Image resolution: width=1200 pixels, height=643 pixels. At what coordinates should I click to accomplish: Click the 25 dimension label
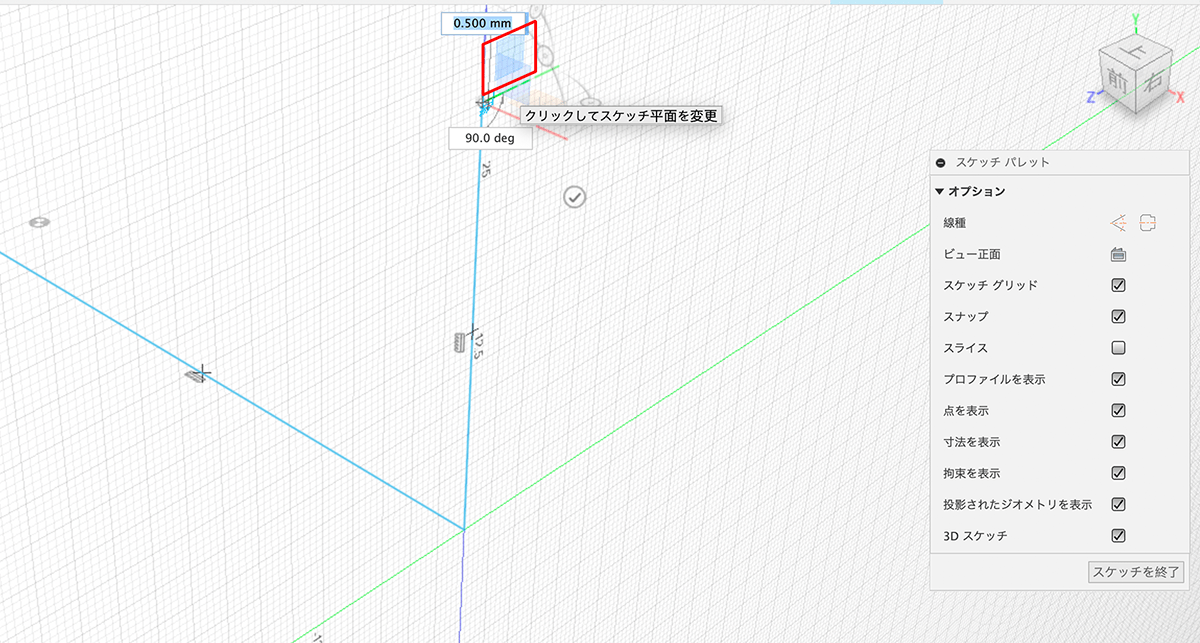[x=485, y=169]
